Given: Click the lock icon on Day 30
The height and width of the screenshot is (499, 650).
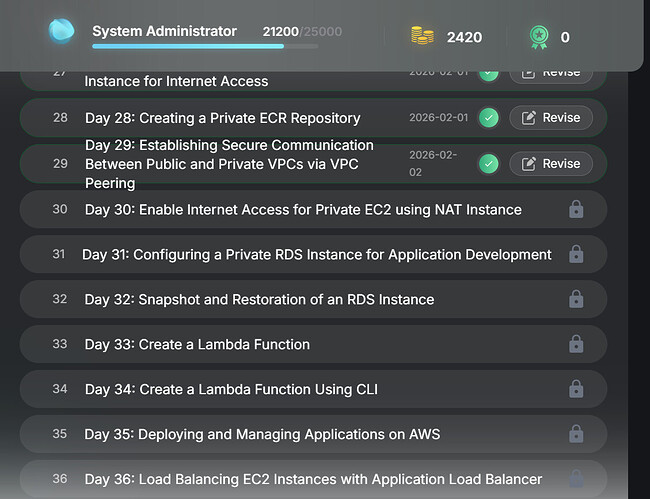Looking at the screenshot, I should click(576, 210).
